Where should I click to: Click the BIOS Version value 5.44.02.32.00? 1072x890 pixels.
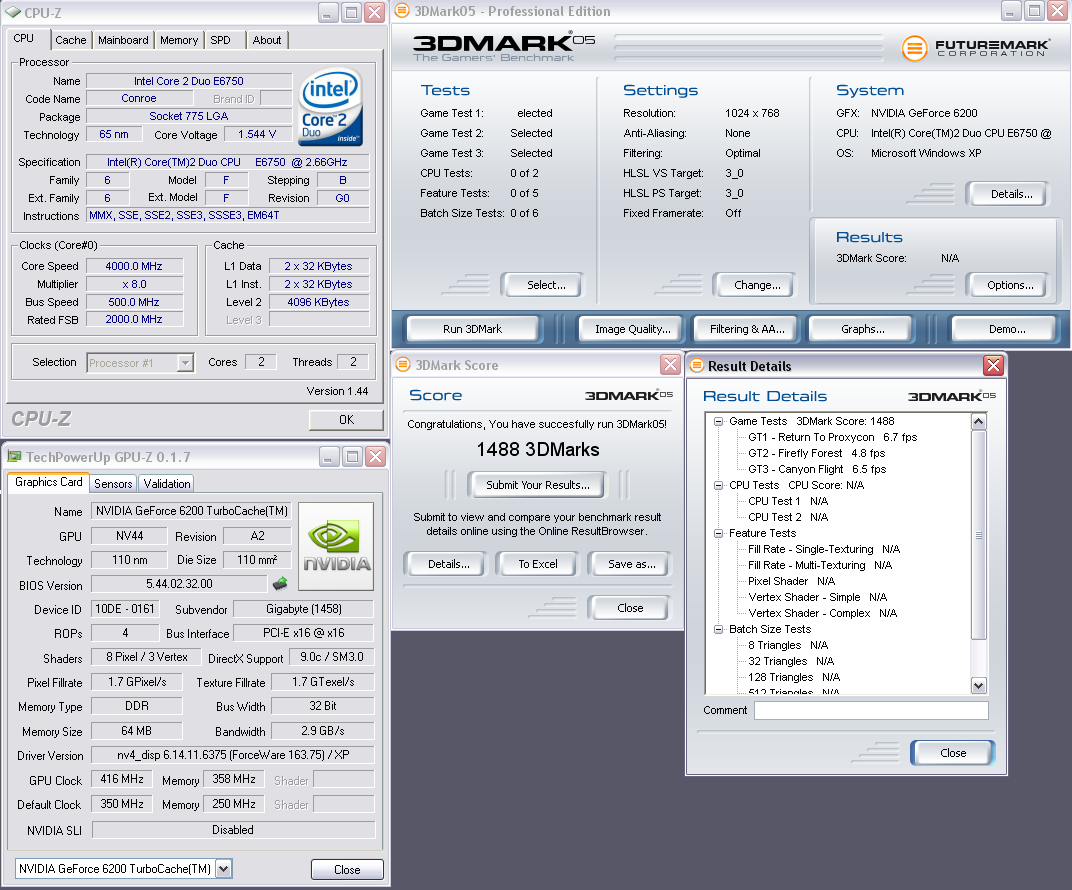pos(179,584)
